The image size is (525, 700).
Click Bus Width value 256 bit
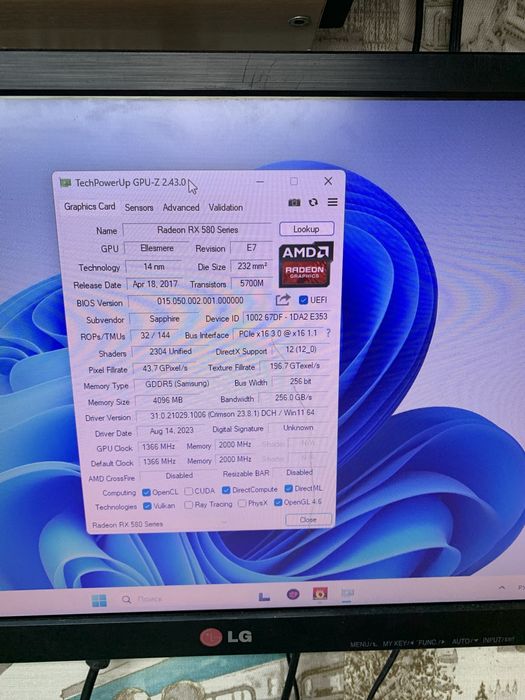[300, 382]
